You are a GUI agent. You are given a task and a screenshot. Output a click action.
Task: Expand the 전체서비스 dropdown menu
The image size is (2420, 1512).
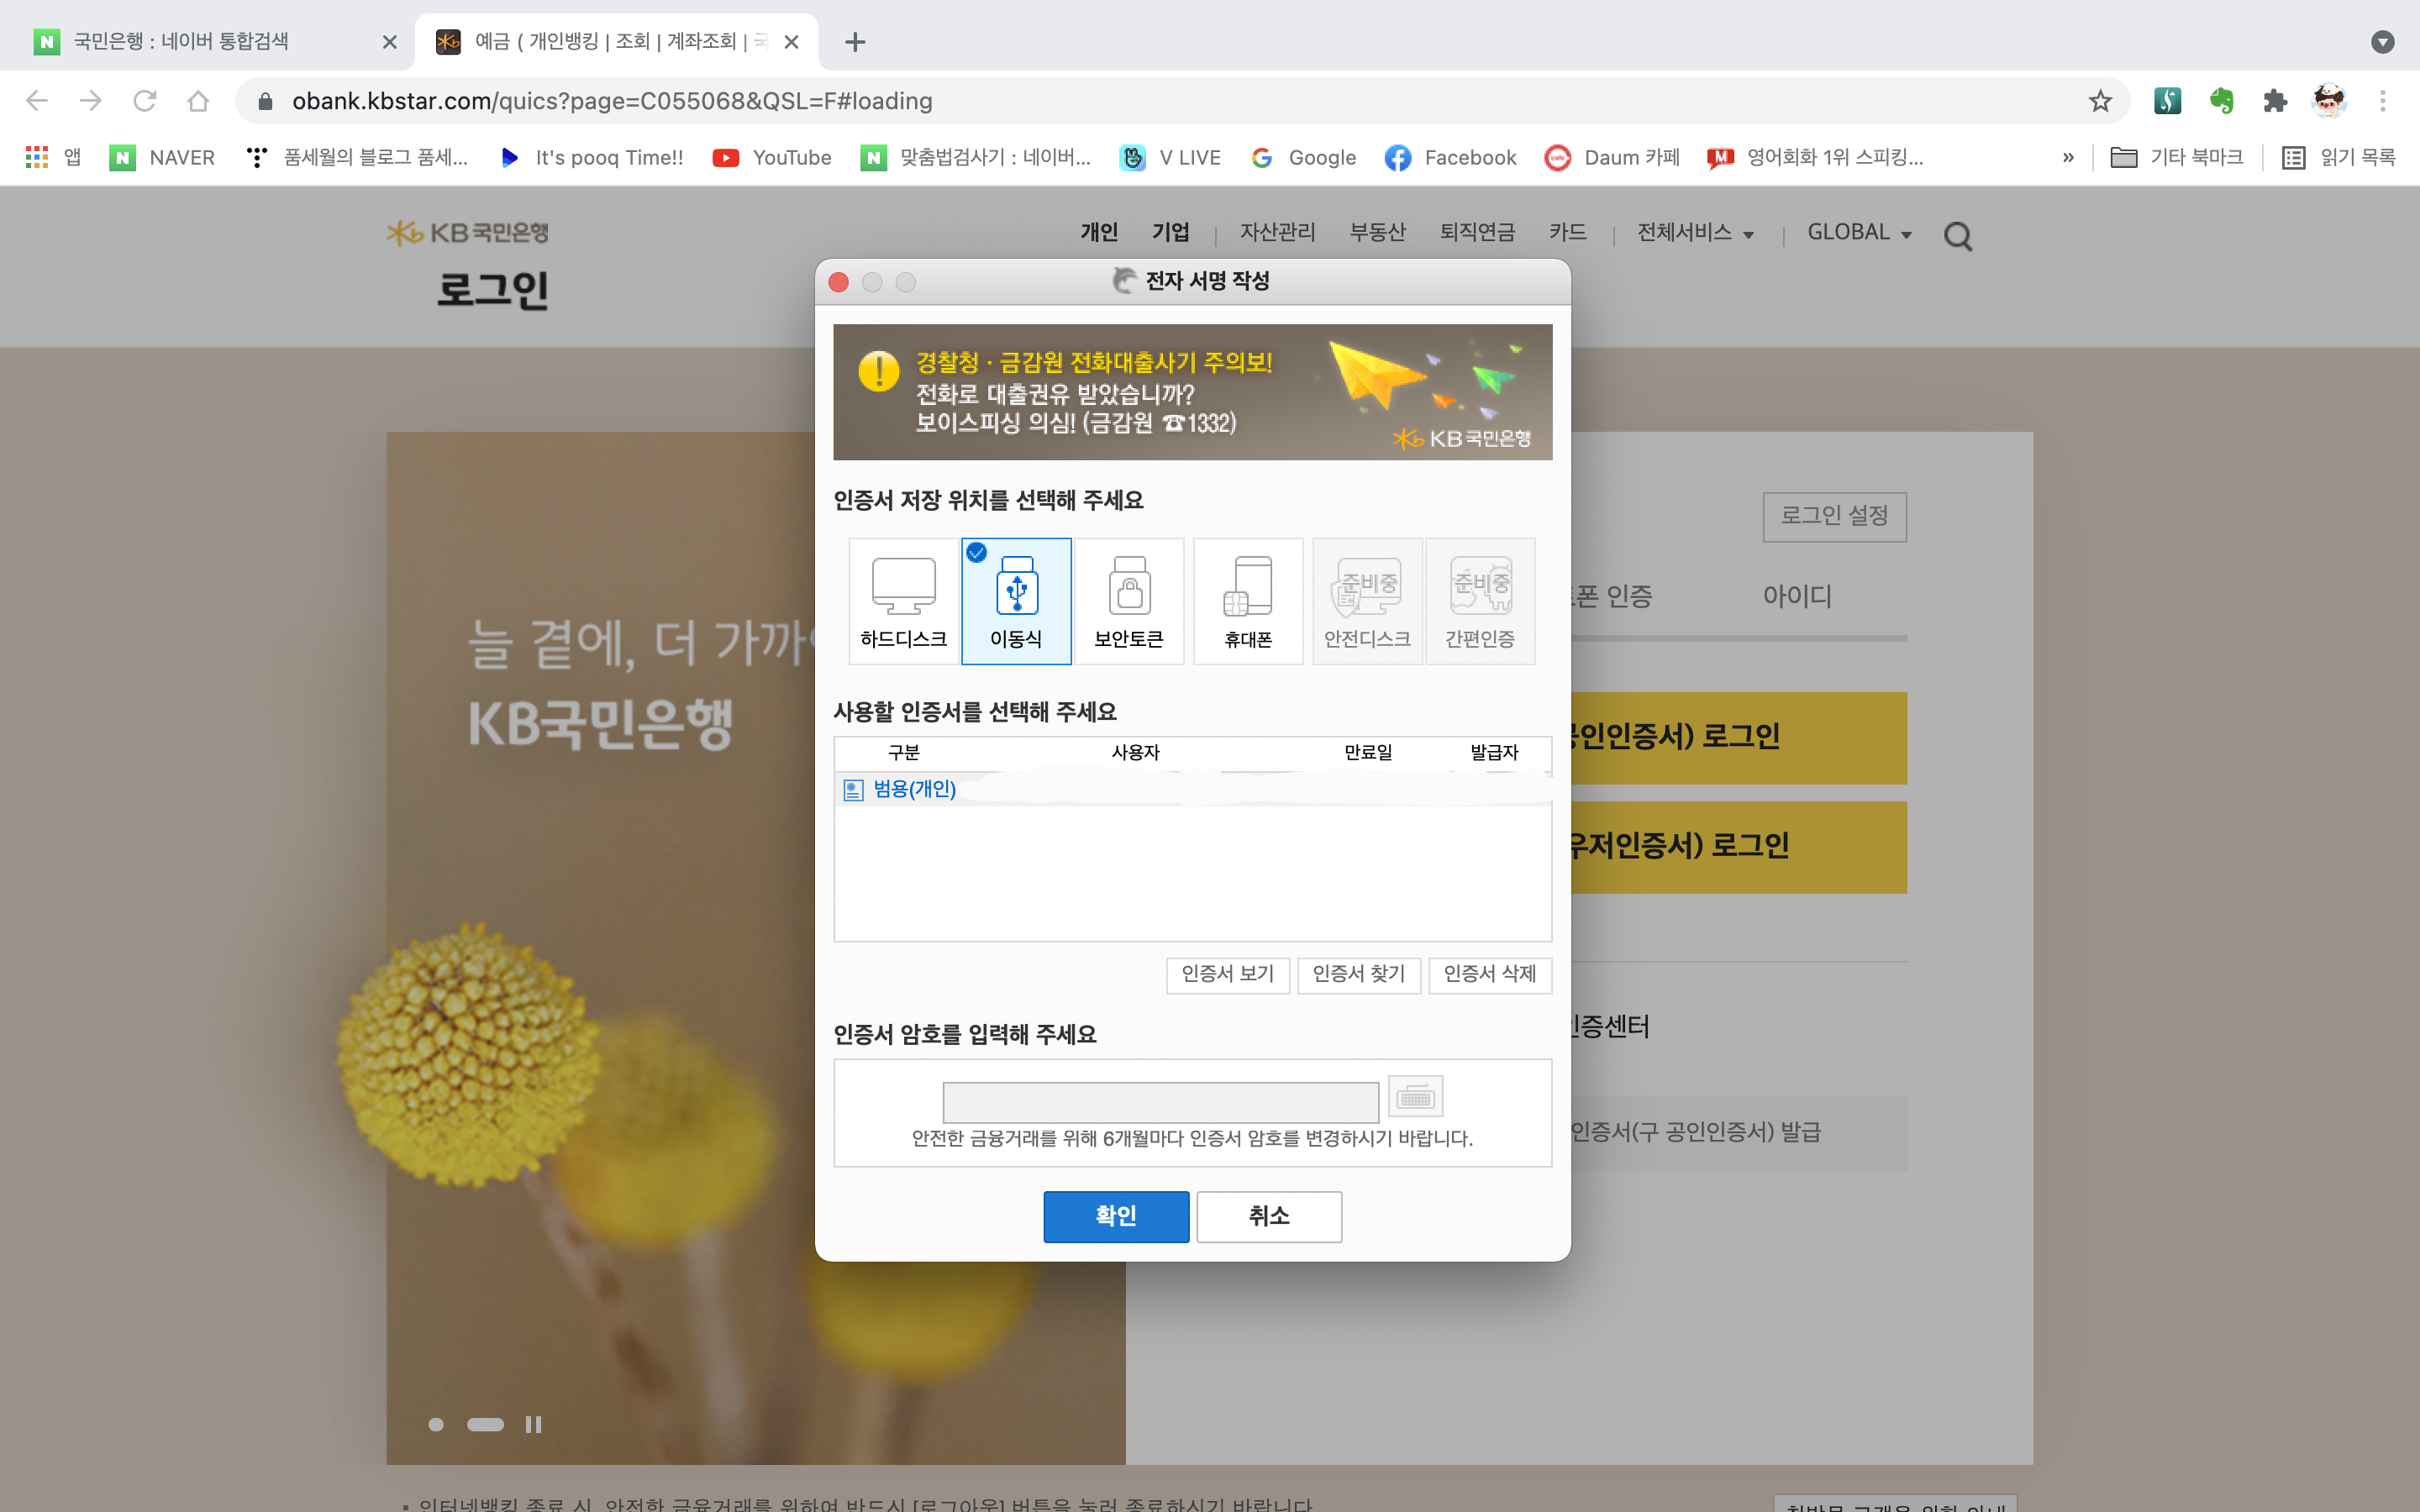click(1695, 232)
